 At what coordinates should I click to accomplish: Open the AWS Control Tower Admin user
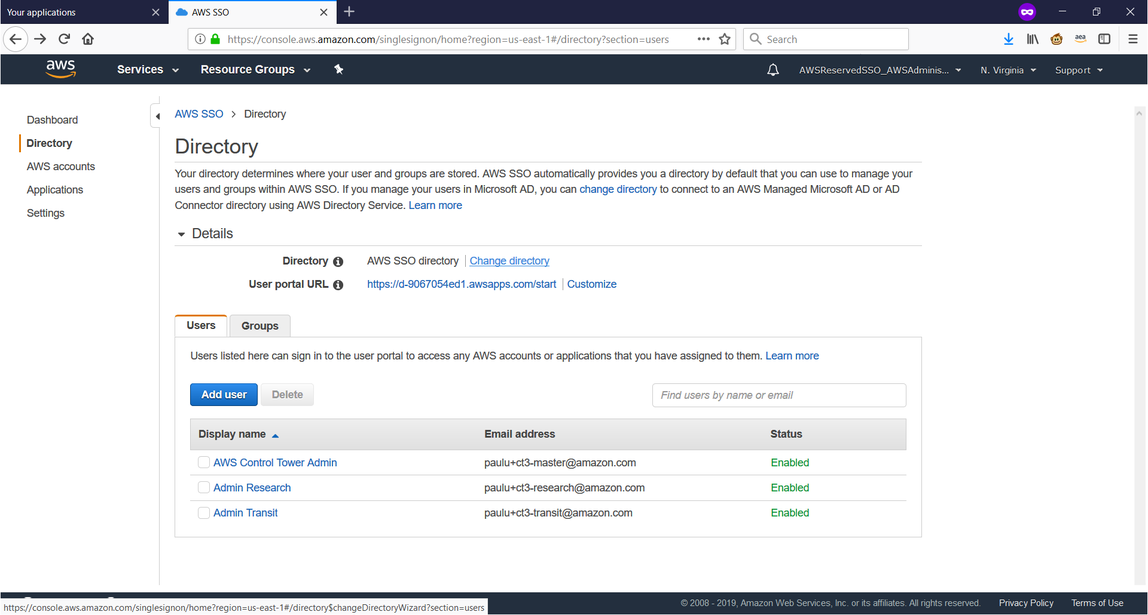(x=275, y=463)
